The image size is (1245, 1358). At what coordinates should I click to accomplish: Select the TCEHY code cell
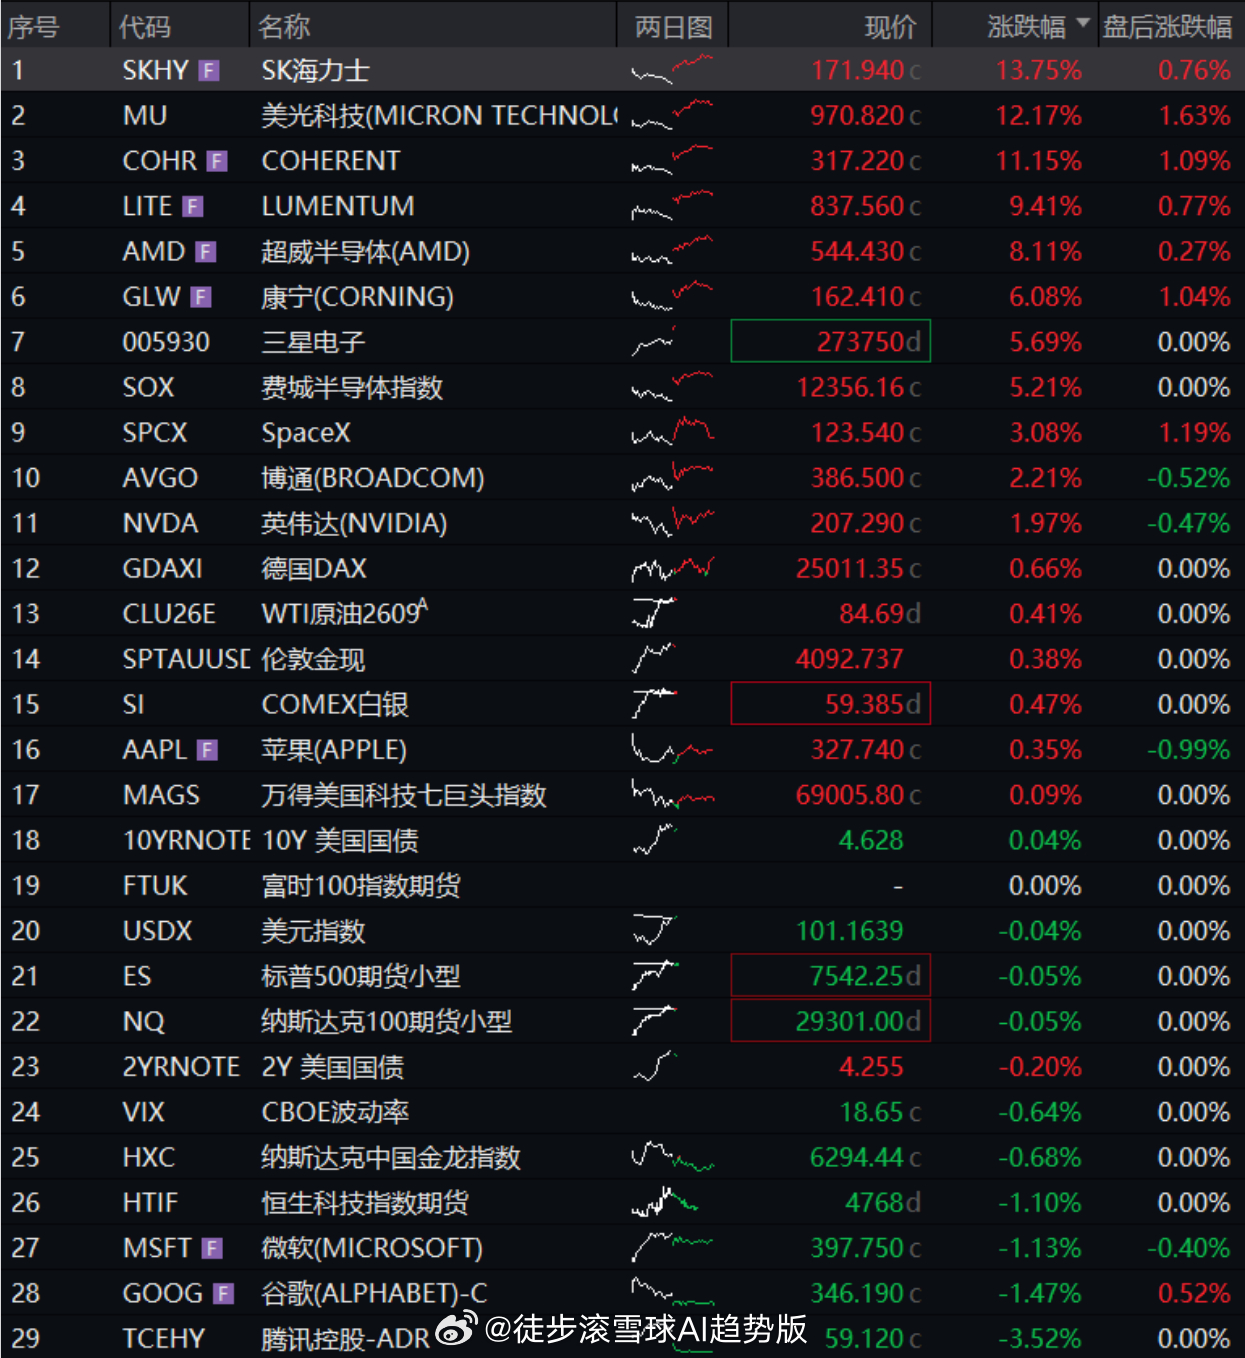164,1338
